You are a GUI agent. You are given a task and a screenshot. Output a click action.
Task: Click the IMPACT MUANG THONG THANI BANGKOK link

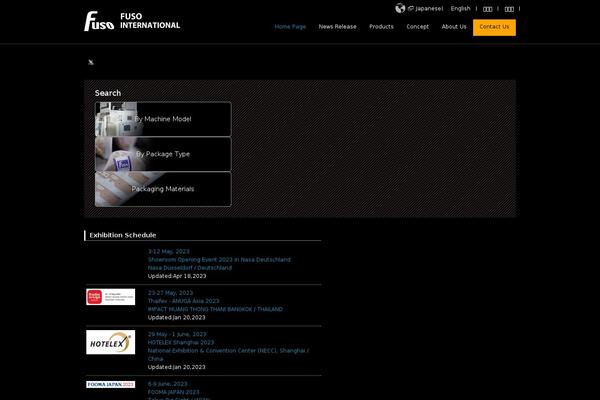(x=215, y=309)
